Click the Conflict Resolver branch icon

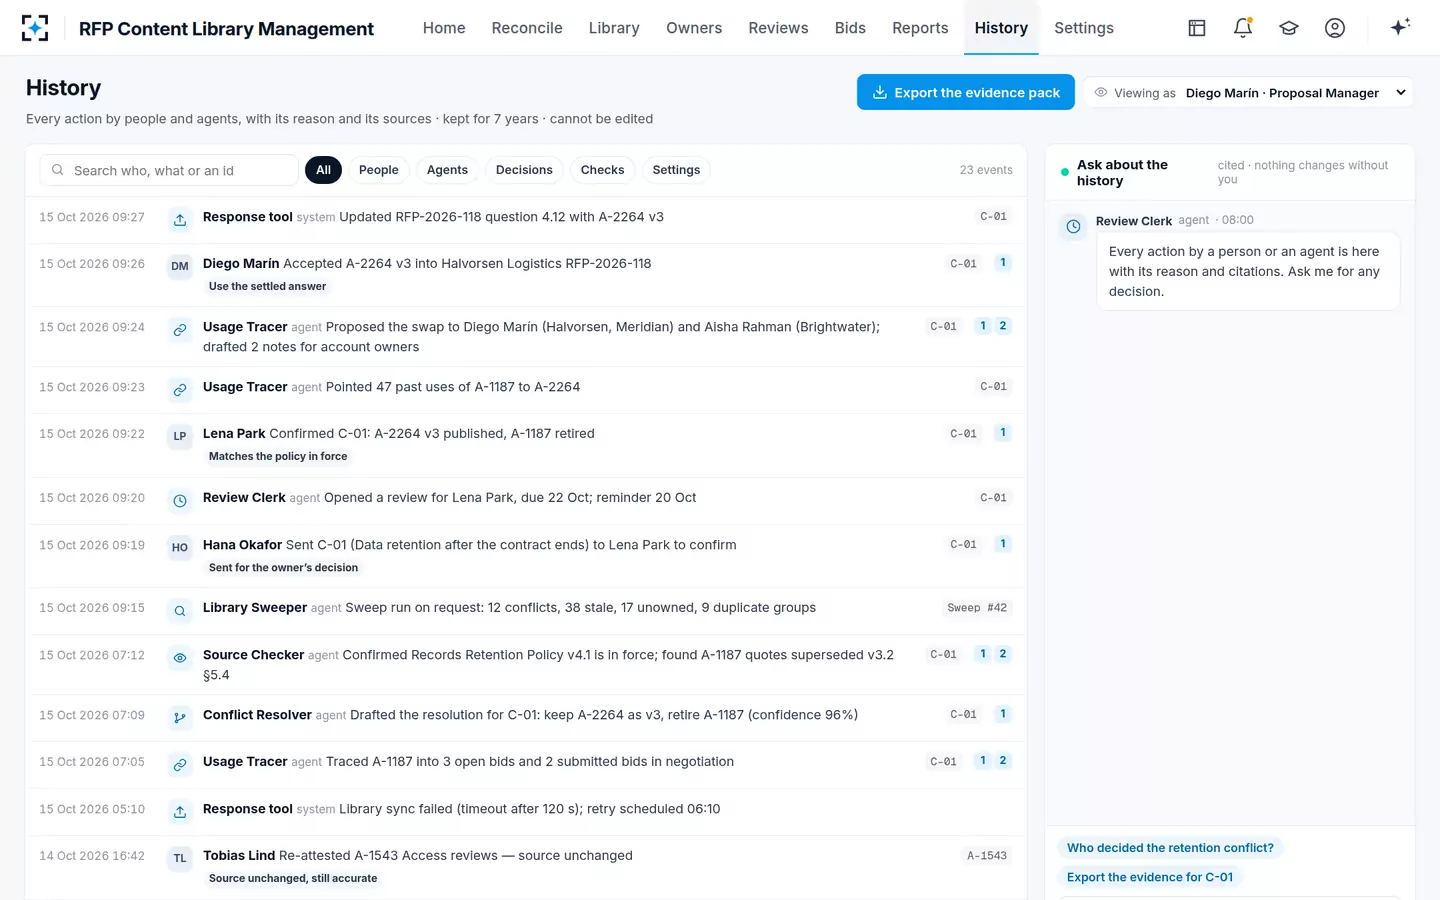point(180,718)
